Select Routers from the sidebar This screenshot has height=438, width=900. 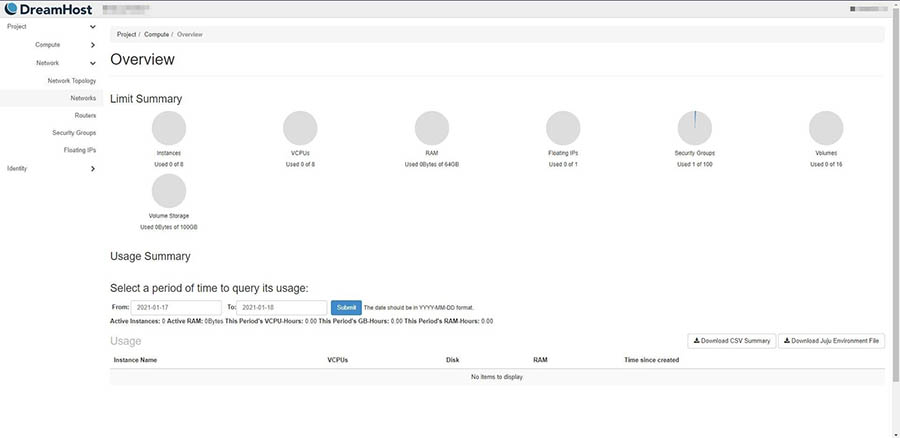pyautogui.click(x=85, y=115)
